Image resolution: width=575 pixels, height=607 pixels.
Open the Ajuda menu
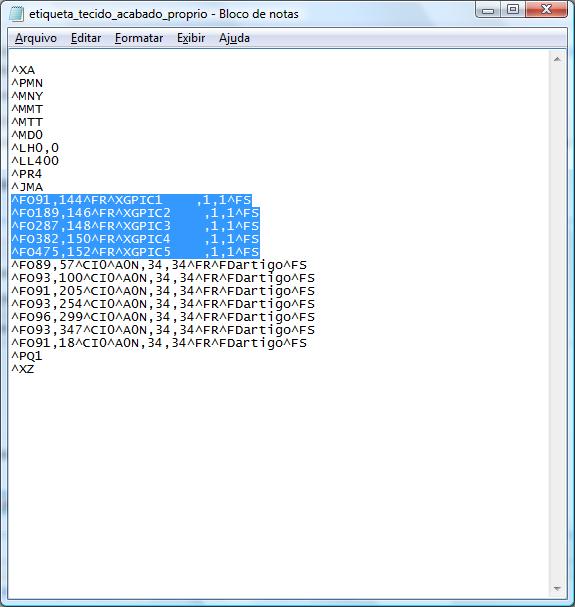pos(234,38)
